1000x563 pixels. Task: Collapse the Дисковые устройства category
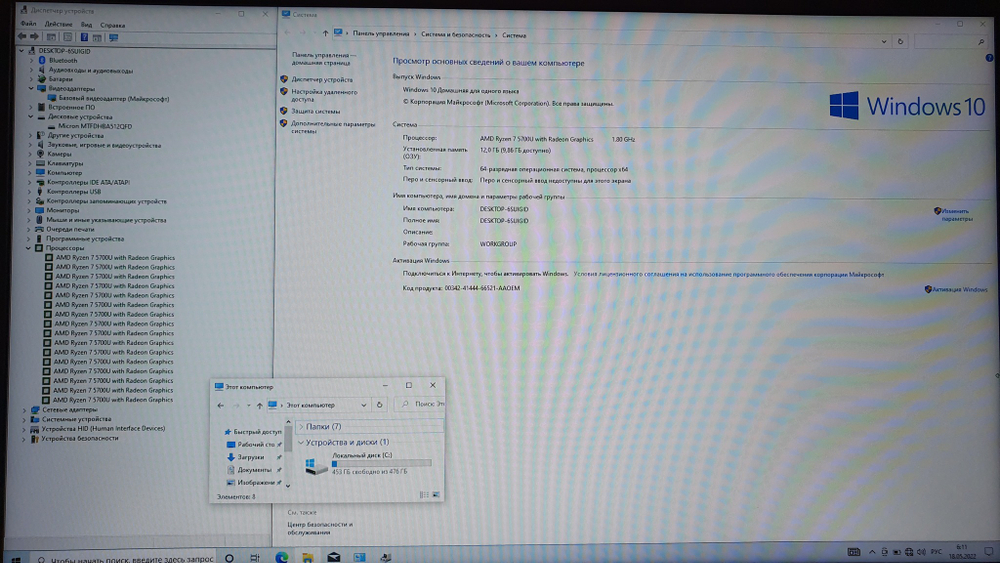[x=30, y=117]
